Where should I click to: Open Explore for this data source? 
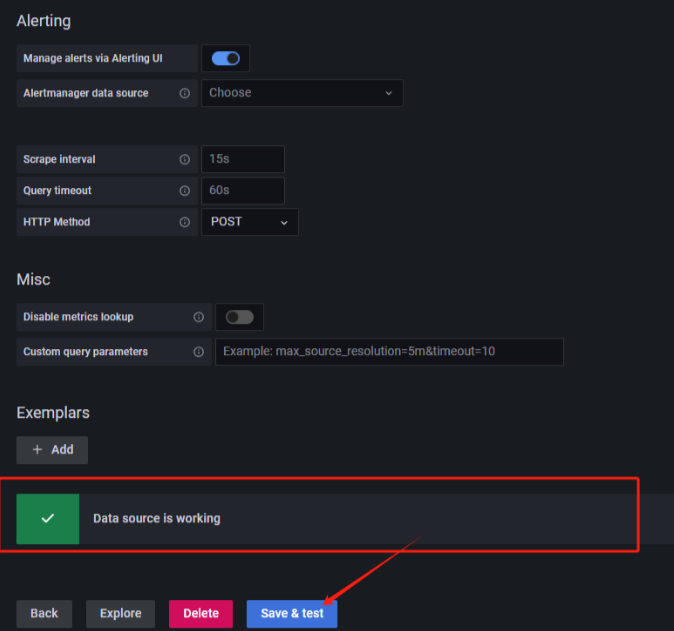(120, 614)
